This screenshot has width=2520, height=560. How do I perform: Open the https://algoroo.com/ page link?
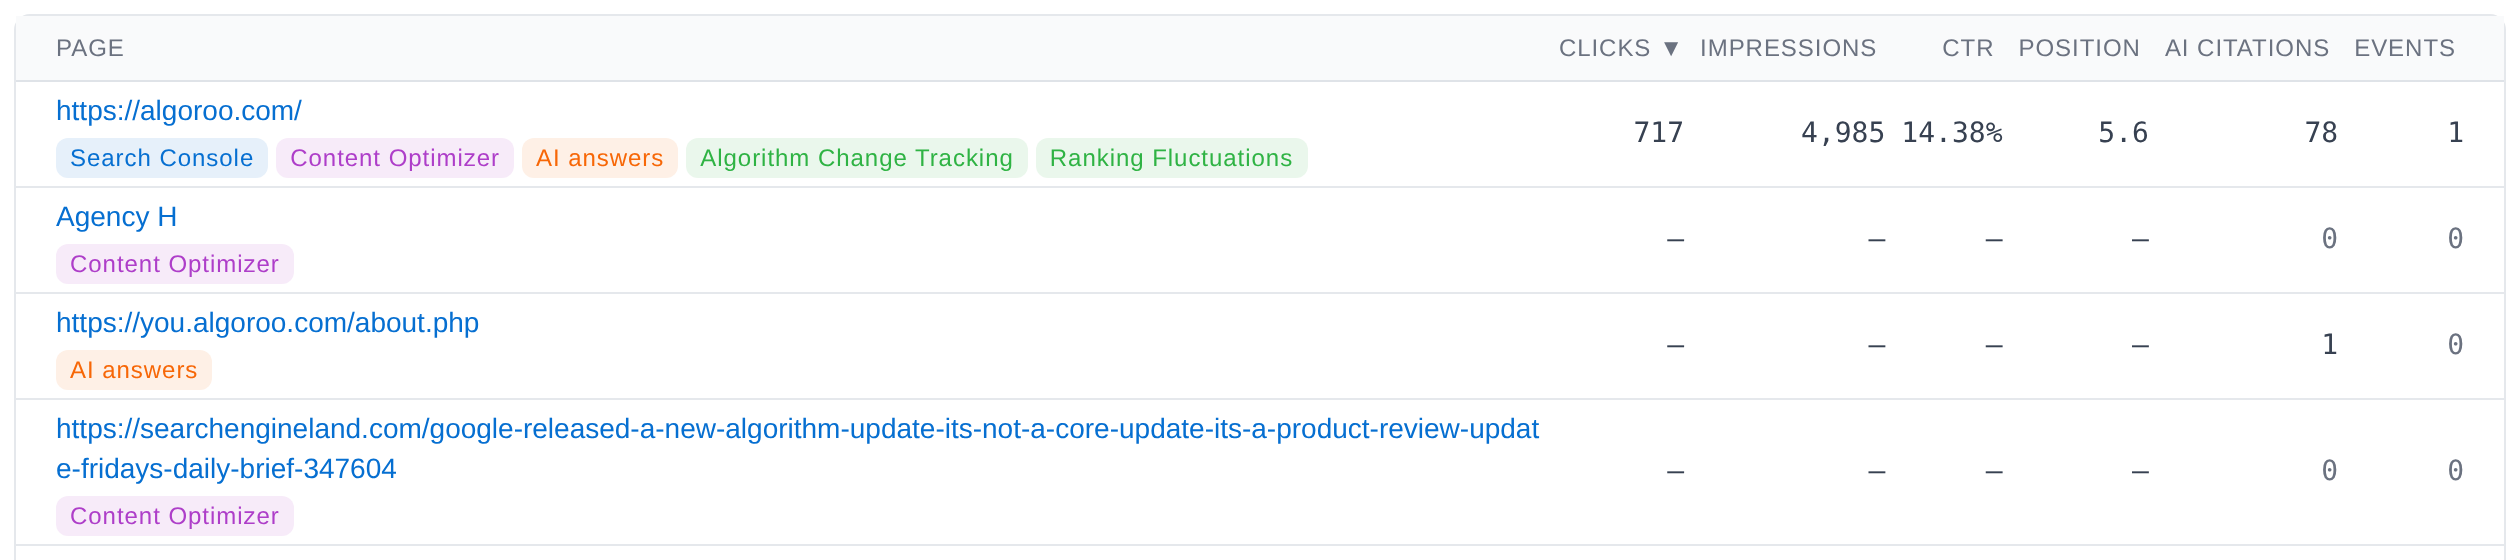(x=179, y=111)
